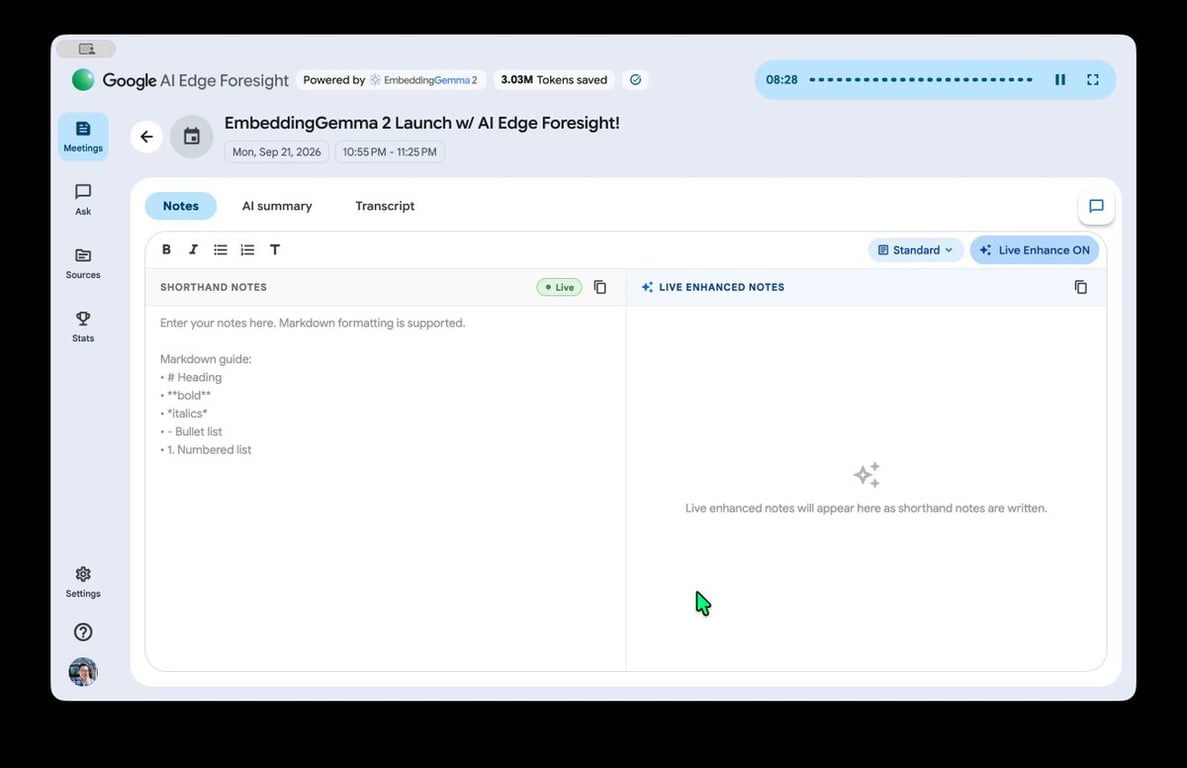The image size is (1187, 768).
Task: Switch to the Transcript tab
Action: coord(385,206)
